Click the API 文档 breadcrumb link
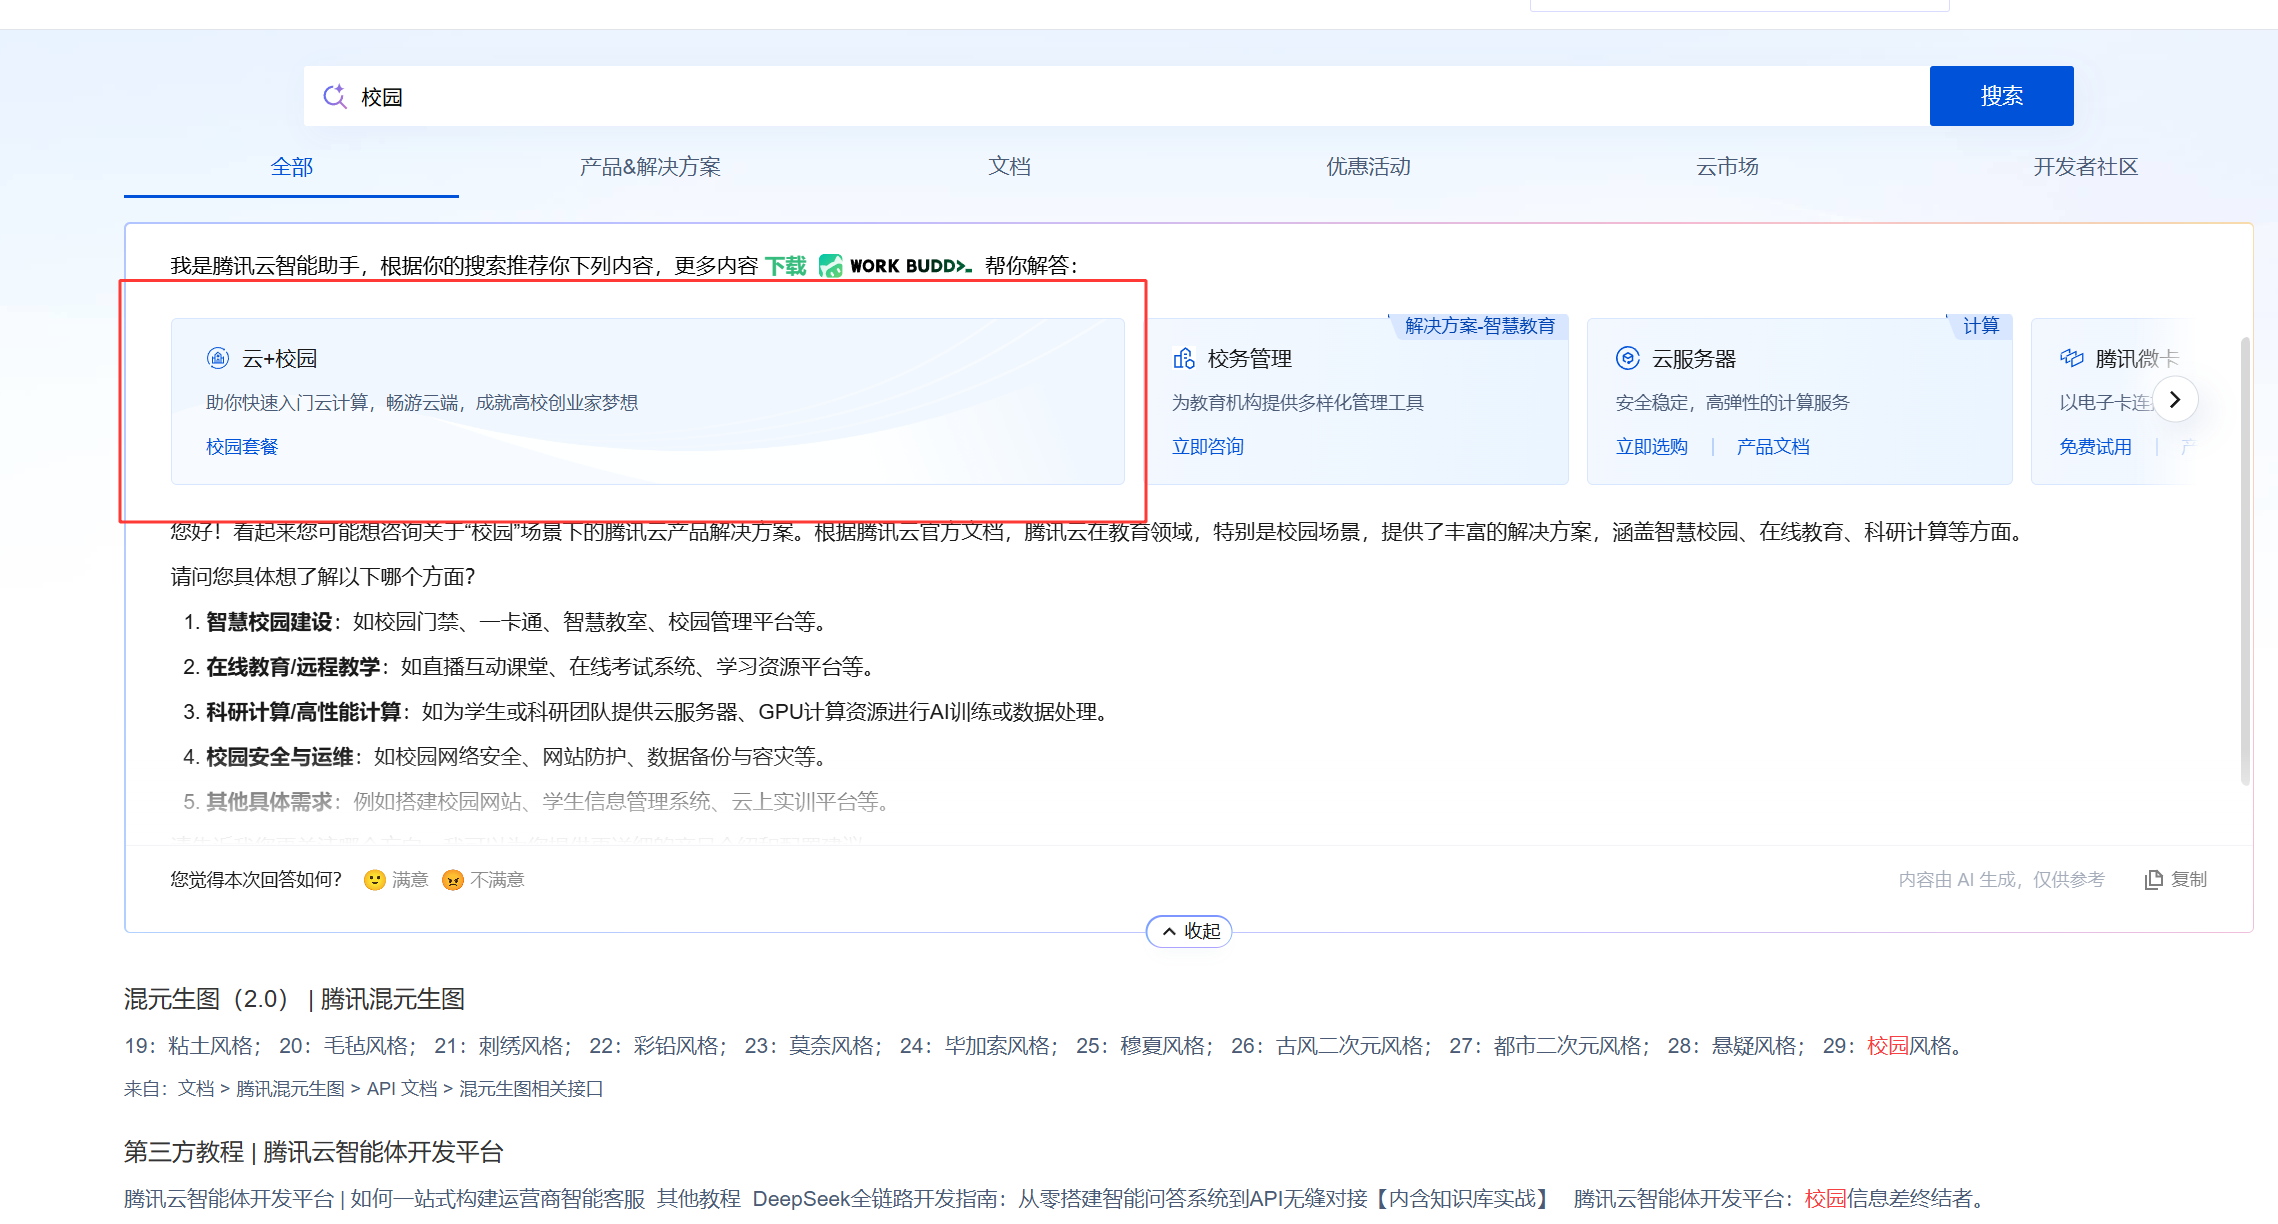The width and height of the screenshot is (2278, 1224). click(x=402, y=1089)
